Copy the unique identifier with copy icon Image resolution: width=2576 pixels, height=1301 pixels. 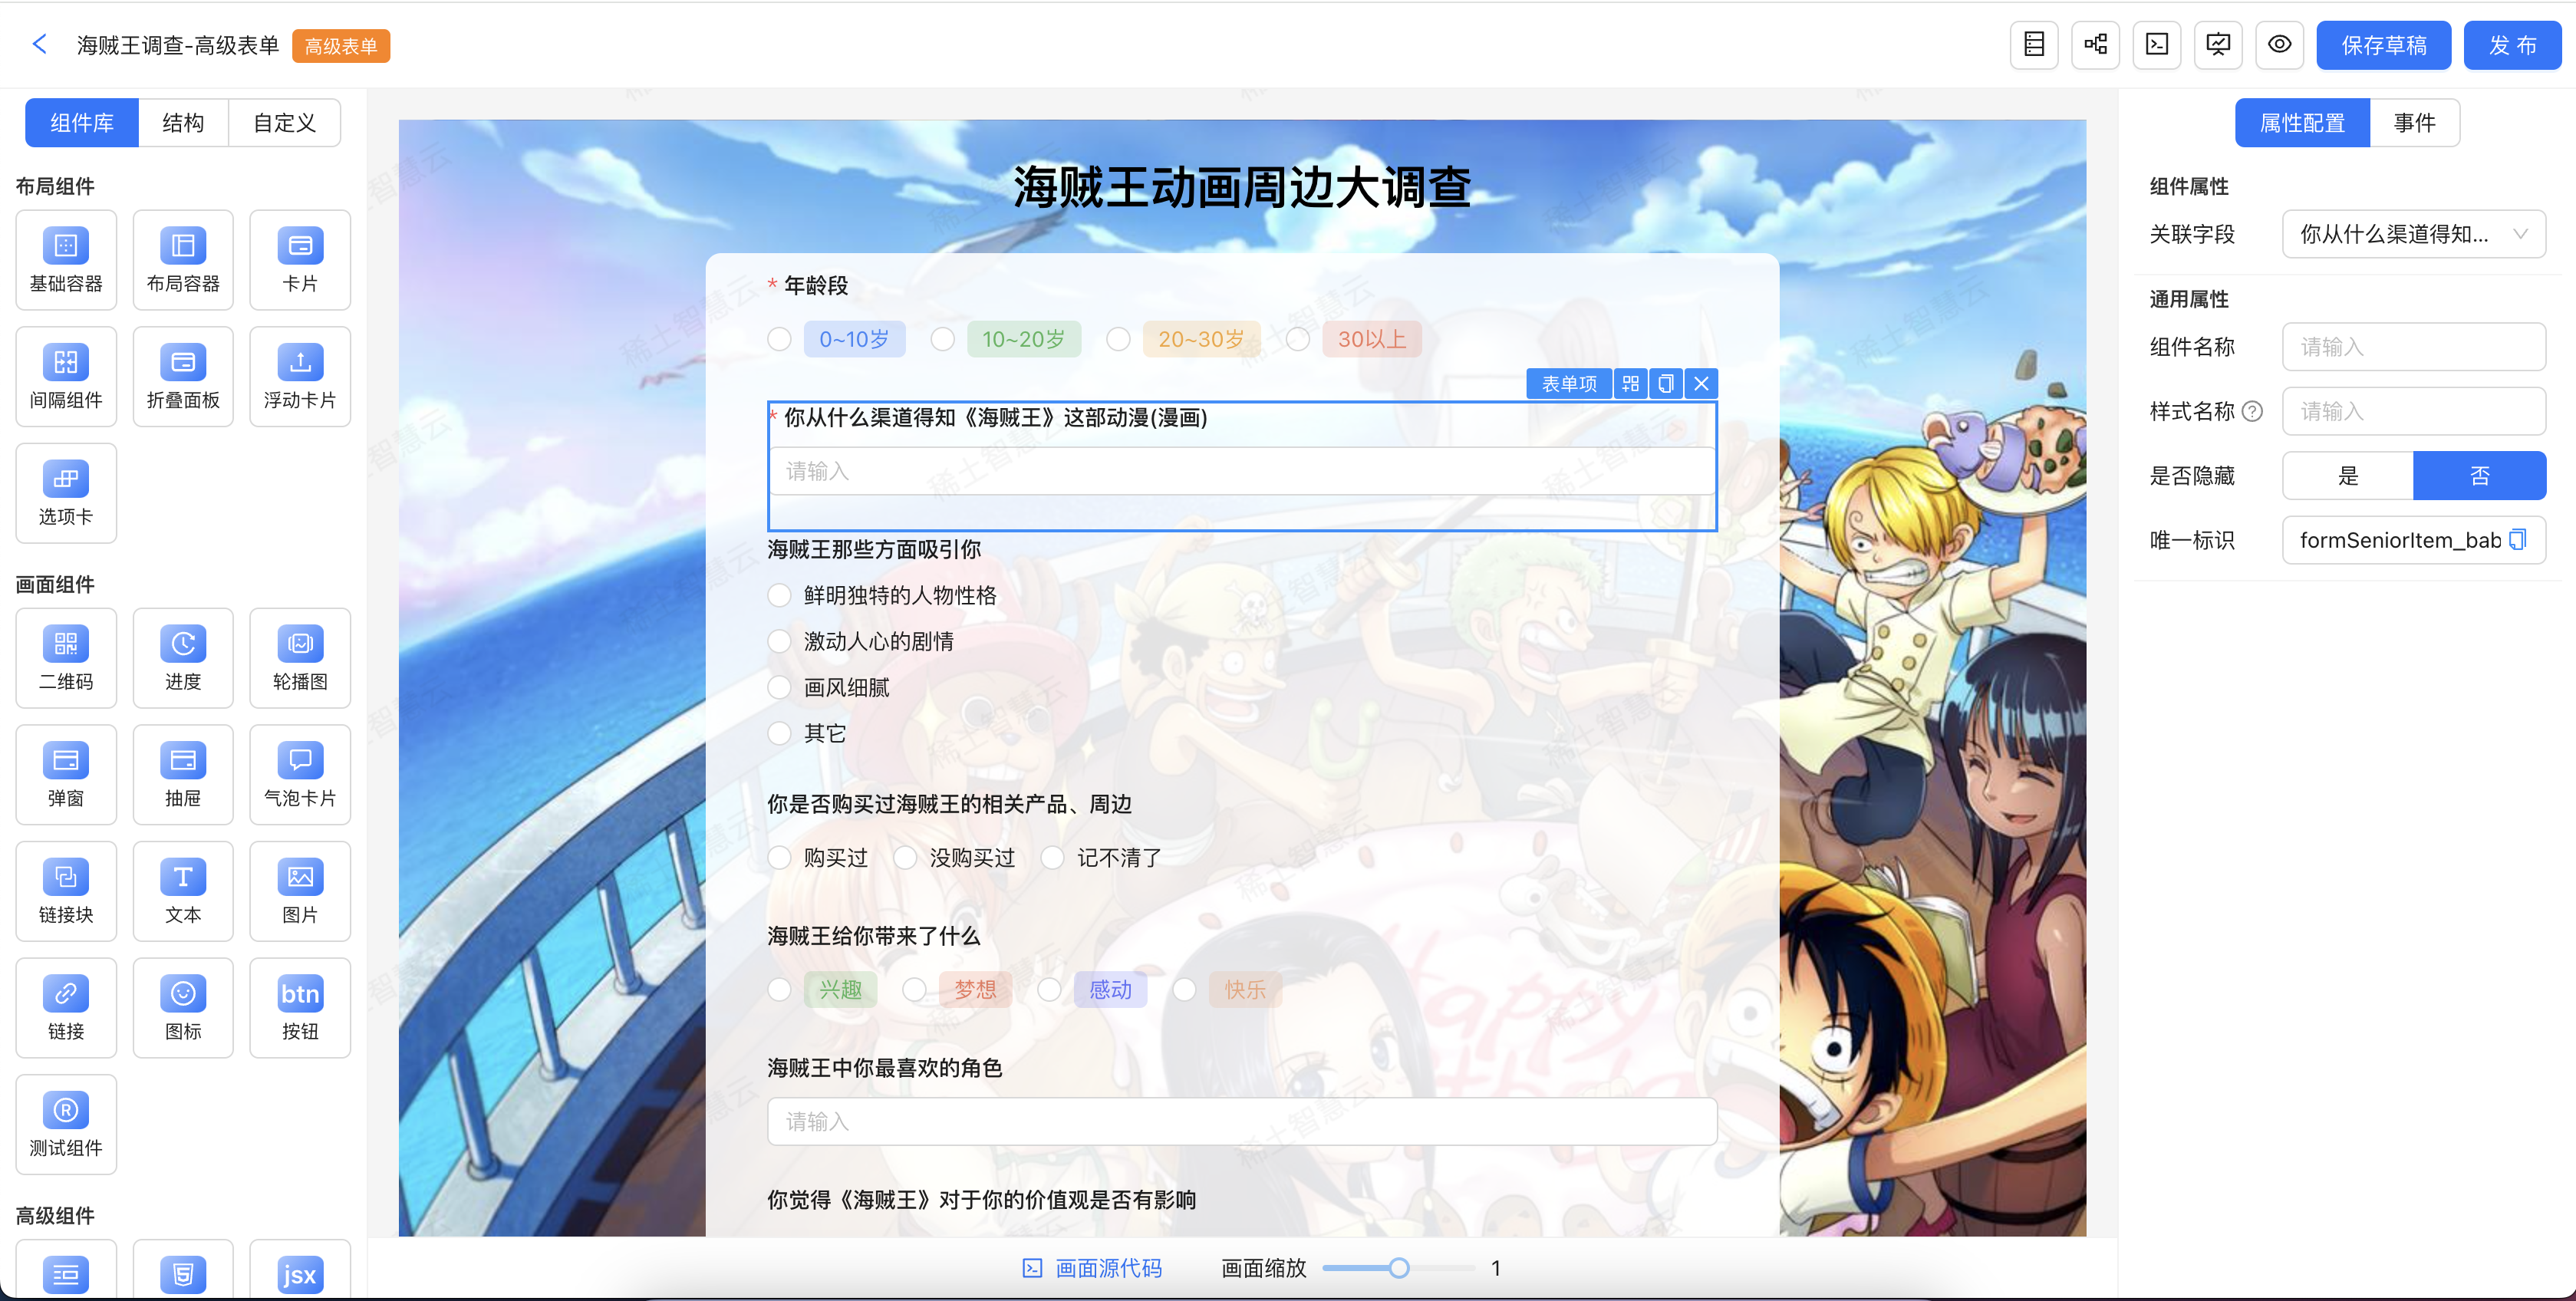[x=2518, y=540]
